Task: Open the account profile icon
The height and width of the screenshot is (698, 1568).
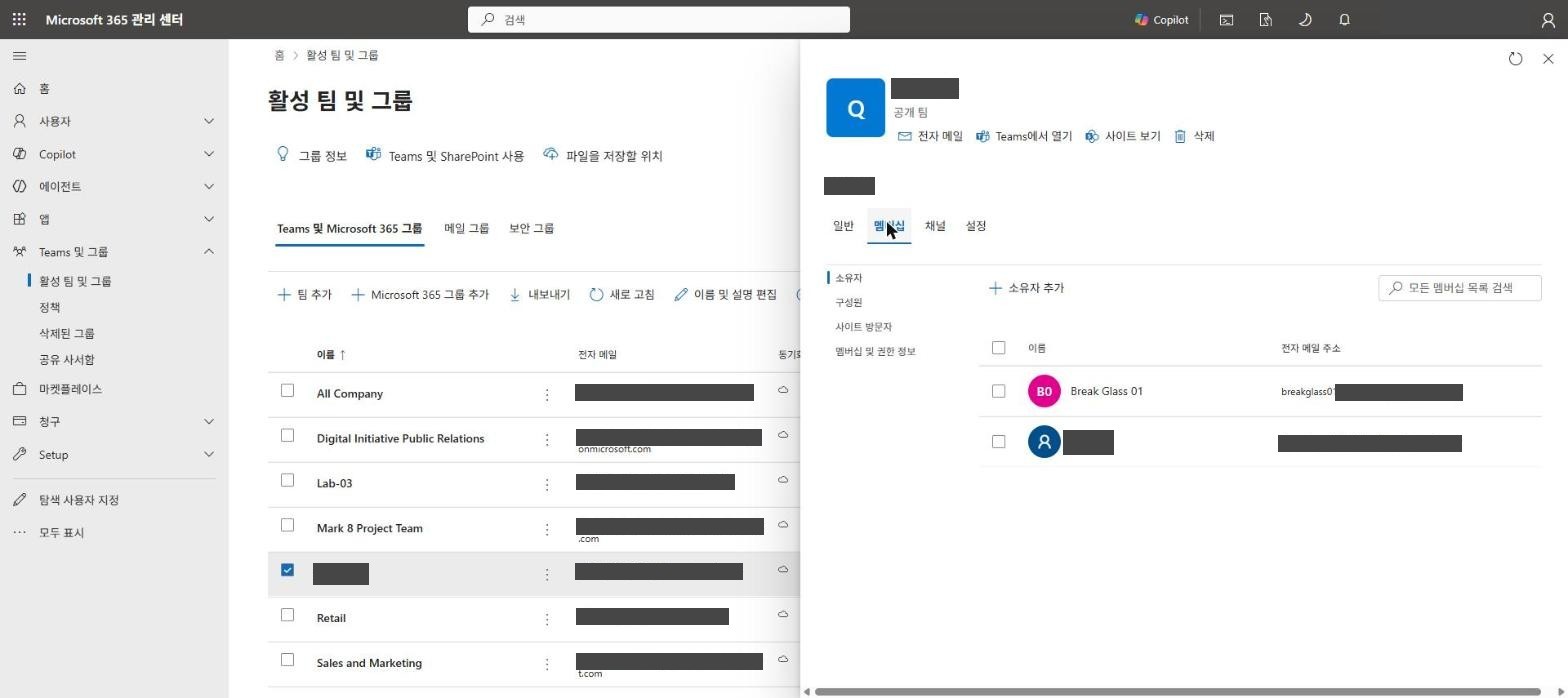Action: point(1548,19)
